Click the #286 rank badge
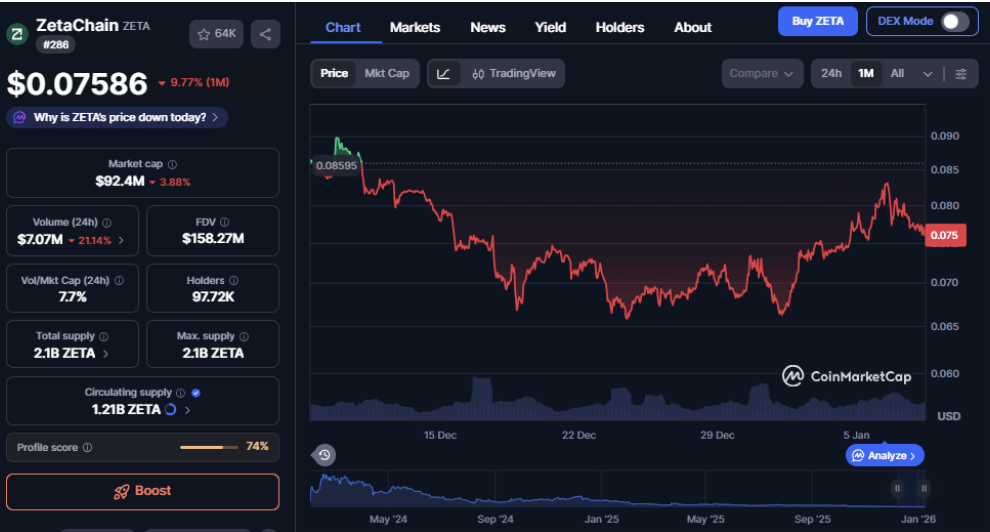Viewport: 990px width, 532px height. (x=56, y=45)
